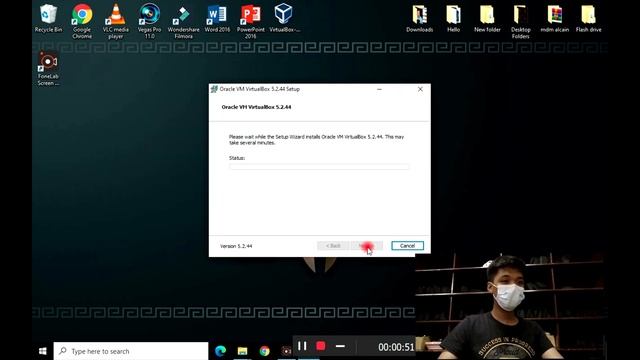
Task: Pause the screen recording
Action: (x=302, y=346)
